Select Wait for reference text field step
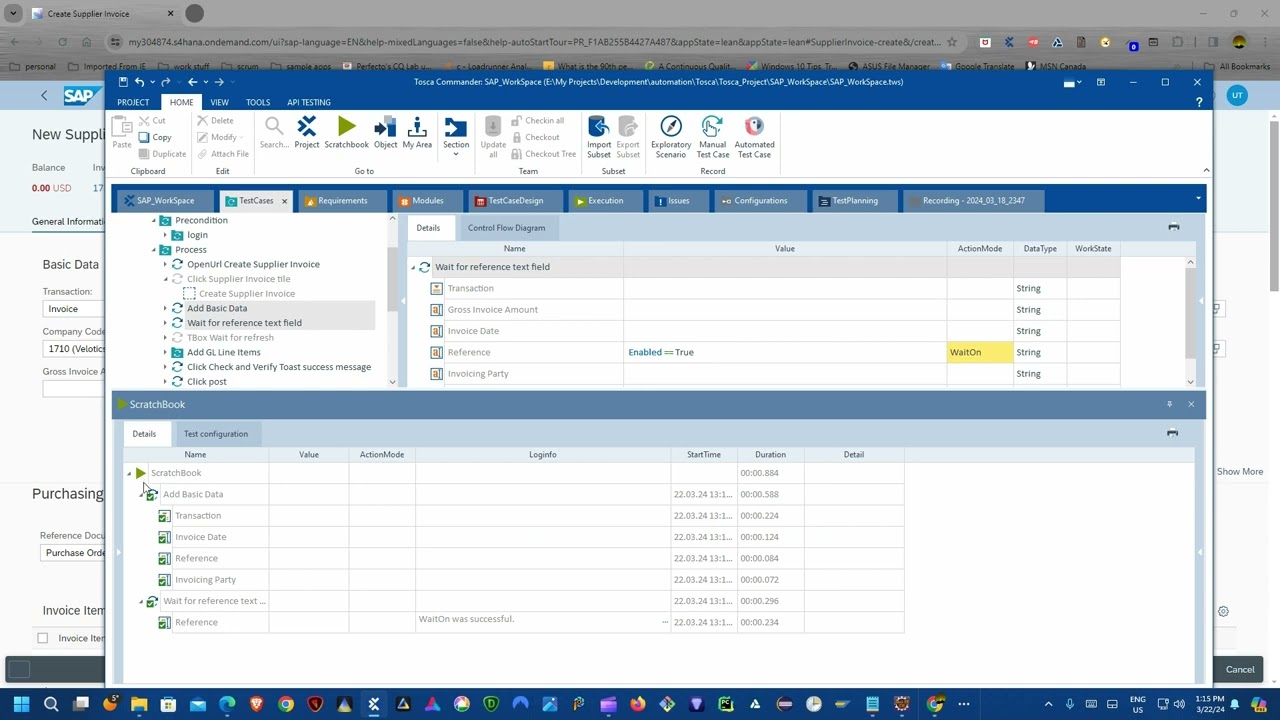Image resolution: width=1280 pixels, height=720 pixels. click(244, 323)
